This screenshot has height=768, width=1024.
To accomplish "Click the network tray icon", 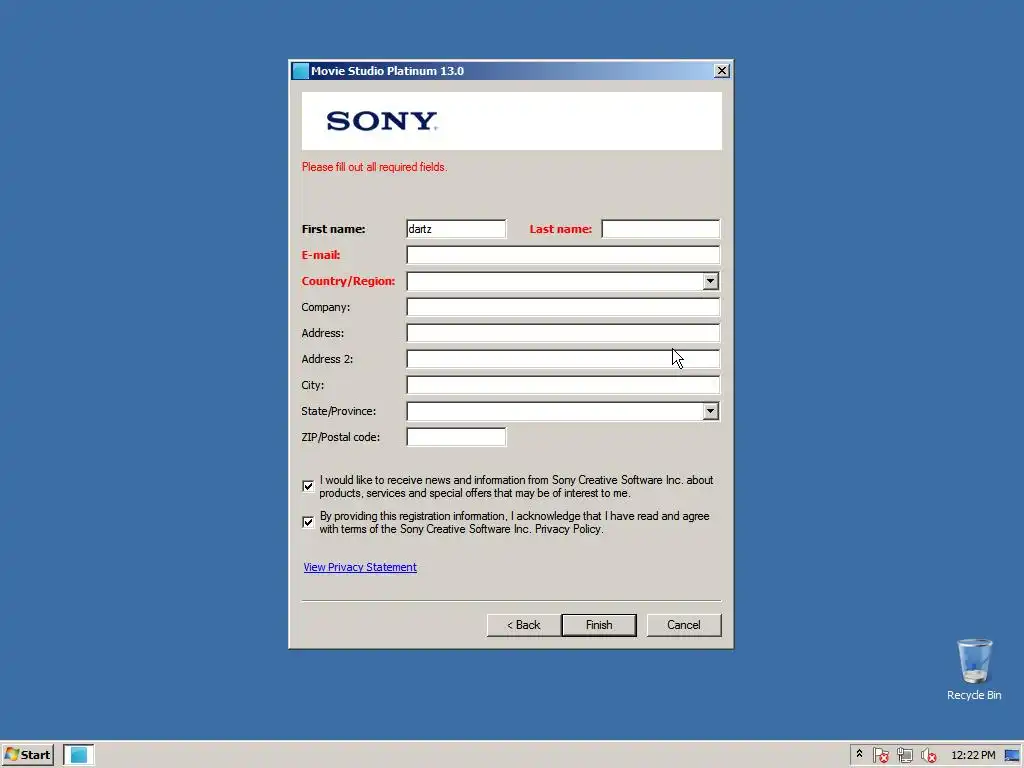I will pos(904,756).
